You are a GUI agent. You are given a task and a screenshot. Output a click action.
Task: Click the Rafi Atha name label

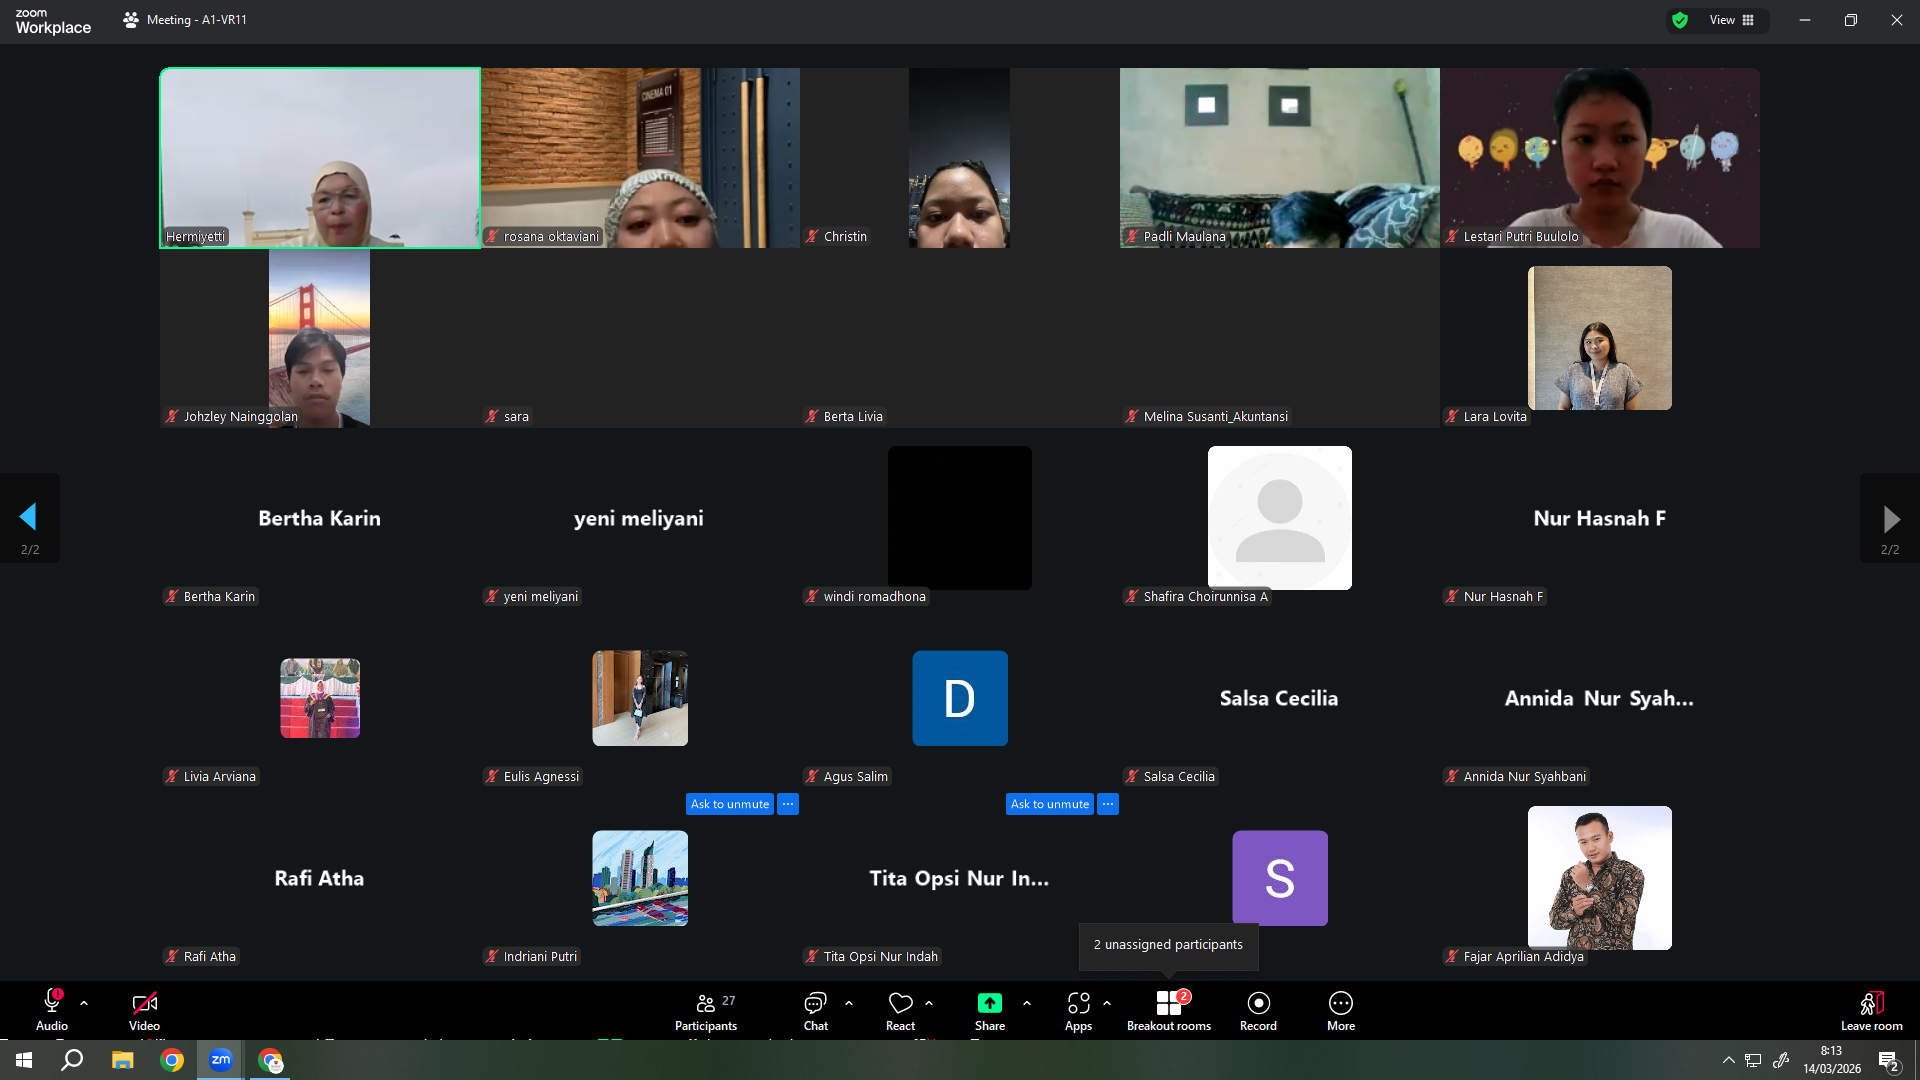click(210, 957)
